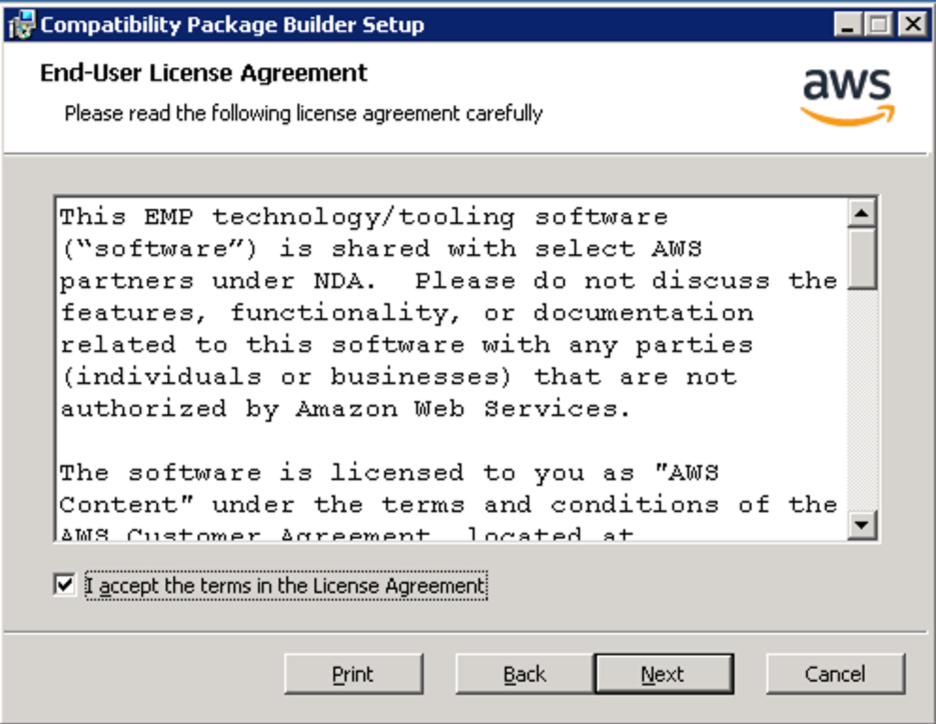Uncheck the license agreement acceptance checkbox
Image resolution: width=936 pixels, height=724 pixels.
[x=63, y=585]
